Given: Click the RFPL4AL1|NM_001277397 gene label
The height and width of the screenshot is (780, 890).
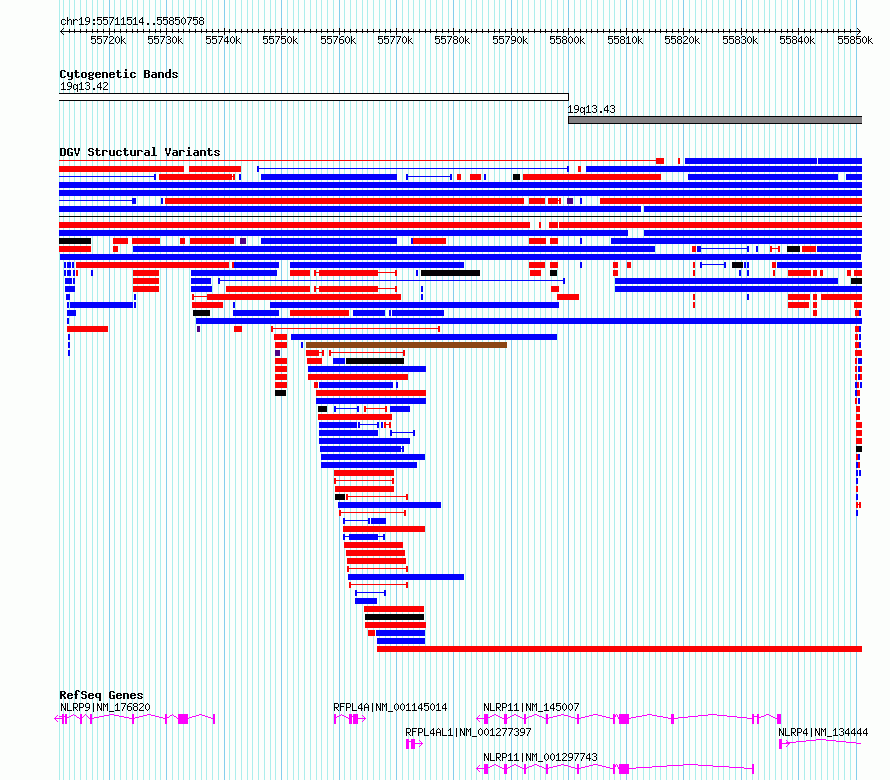Looking at the screenshot, I should 468,732.
